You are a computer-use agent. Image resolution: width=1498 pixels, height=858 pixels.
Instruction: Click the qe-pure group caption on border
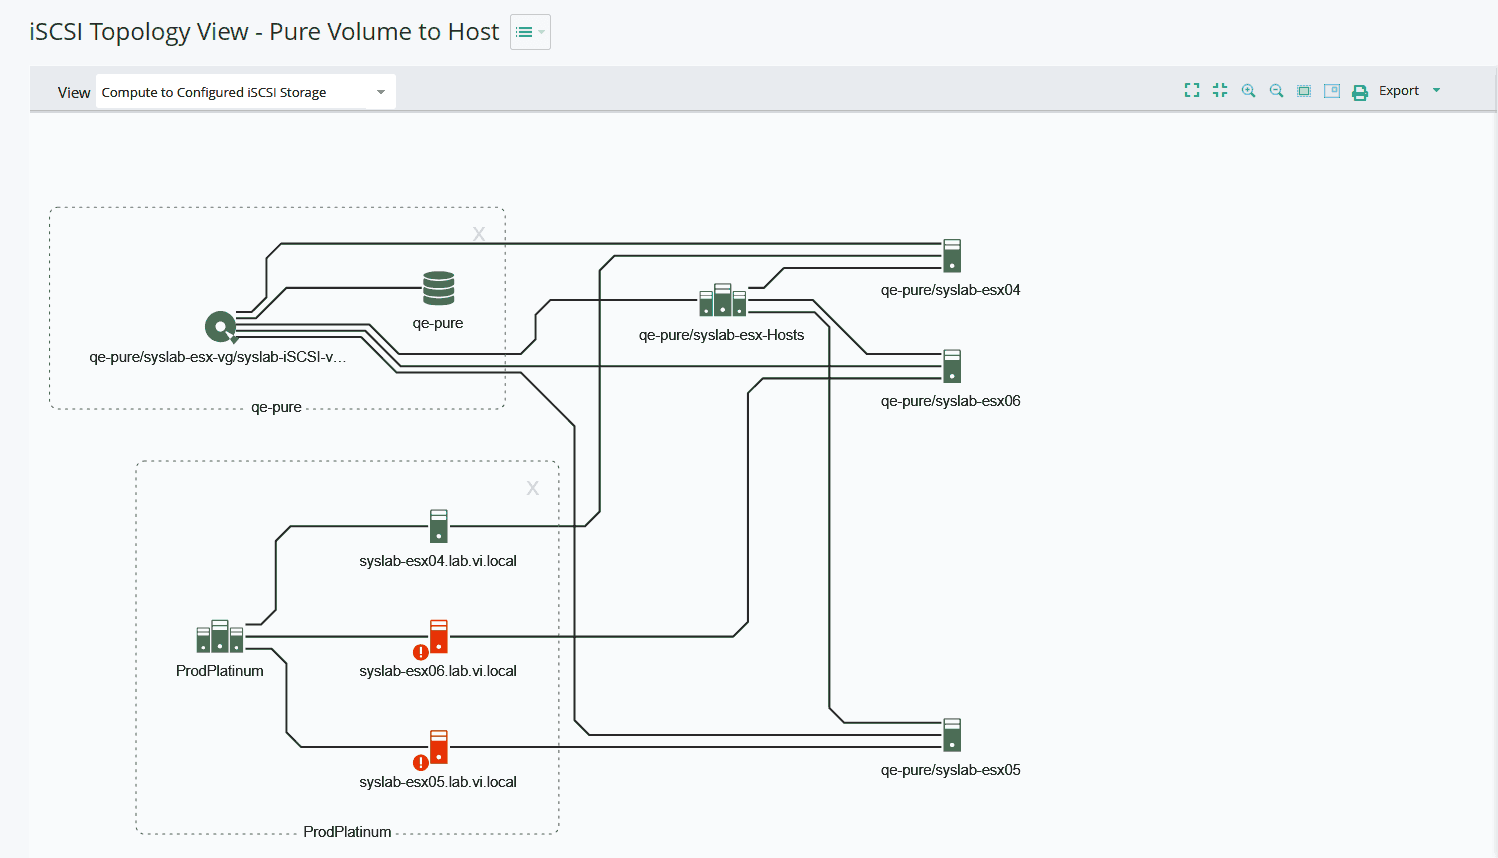click(276, 407)
